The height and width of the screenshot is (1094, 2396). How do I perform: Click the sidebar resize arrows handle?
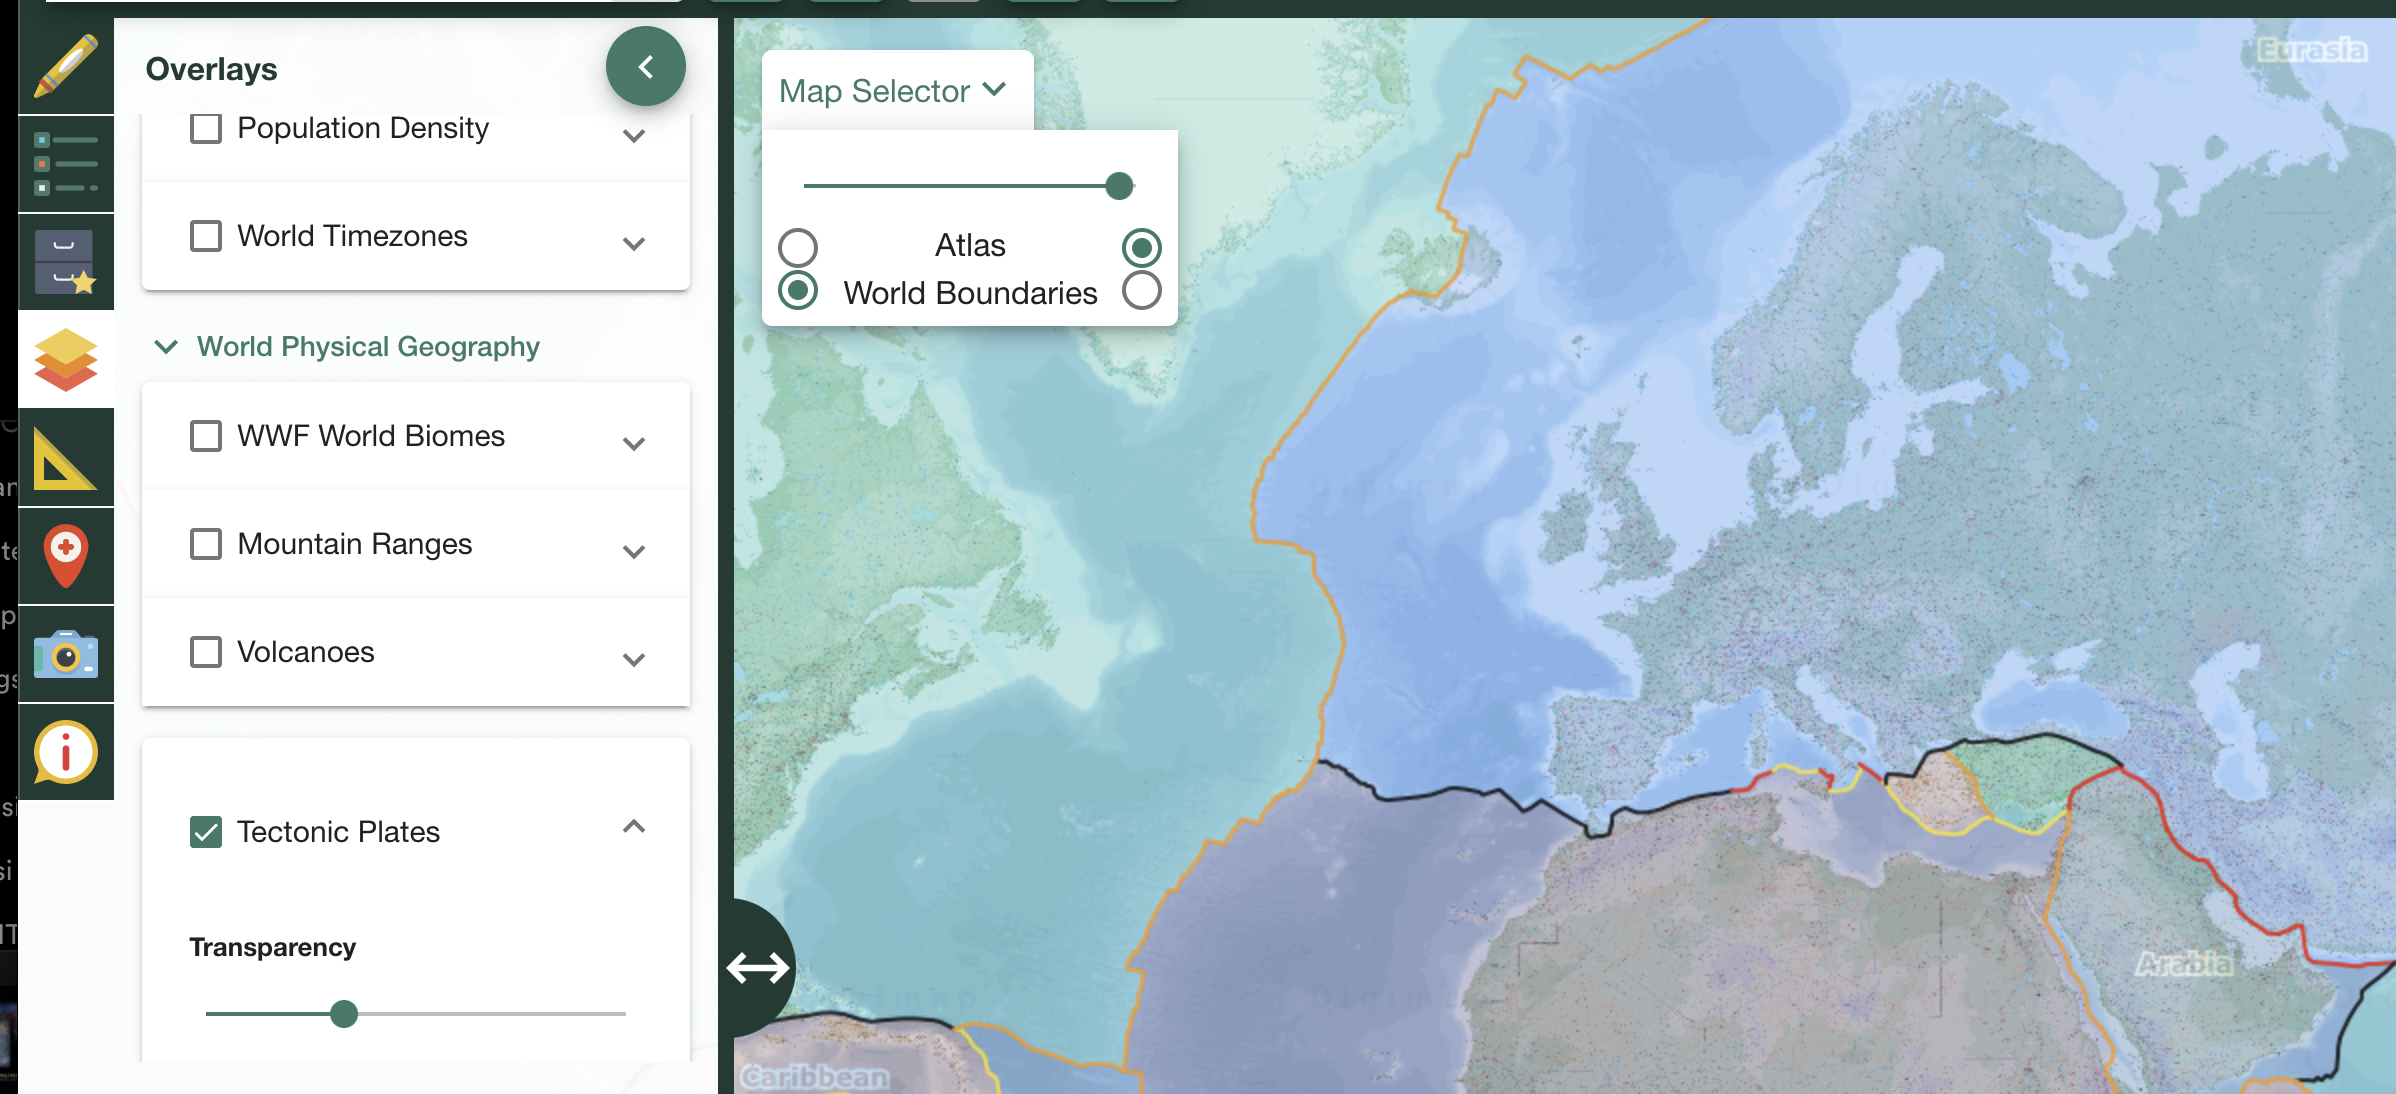tap(758, 967)
